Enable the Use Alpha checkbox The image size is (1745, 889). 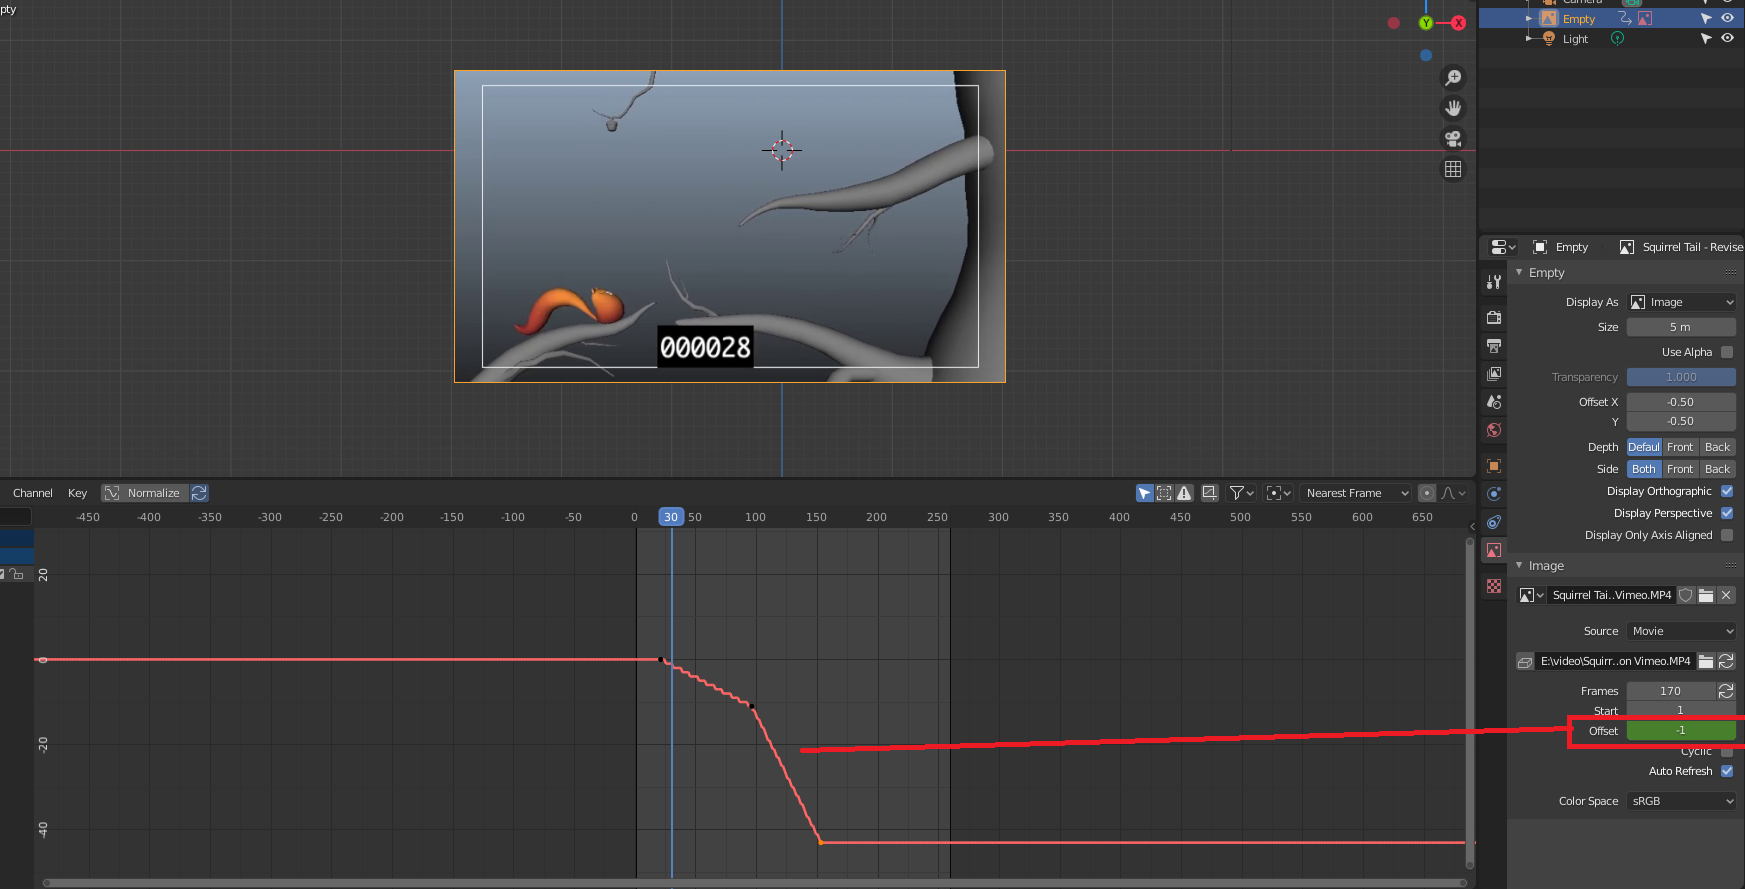1727,352
